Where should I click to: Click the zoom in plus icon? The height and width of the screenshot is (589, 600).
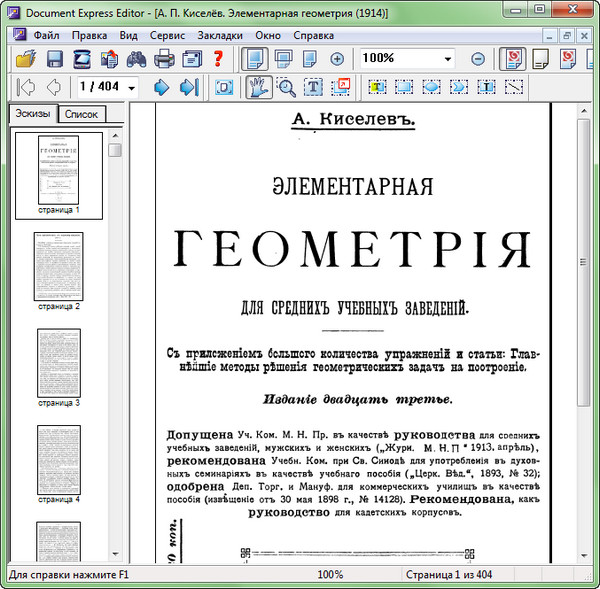point(337,59)
